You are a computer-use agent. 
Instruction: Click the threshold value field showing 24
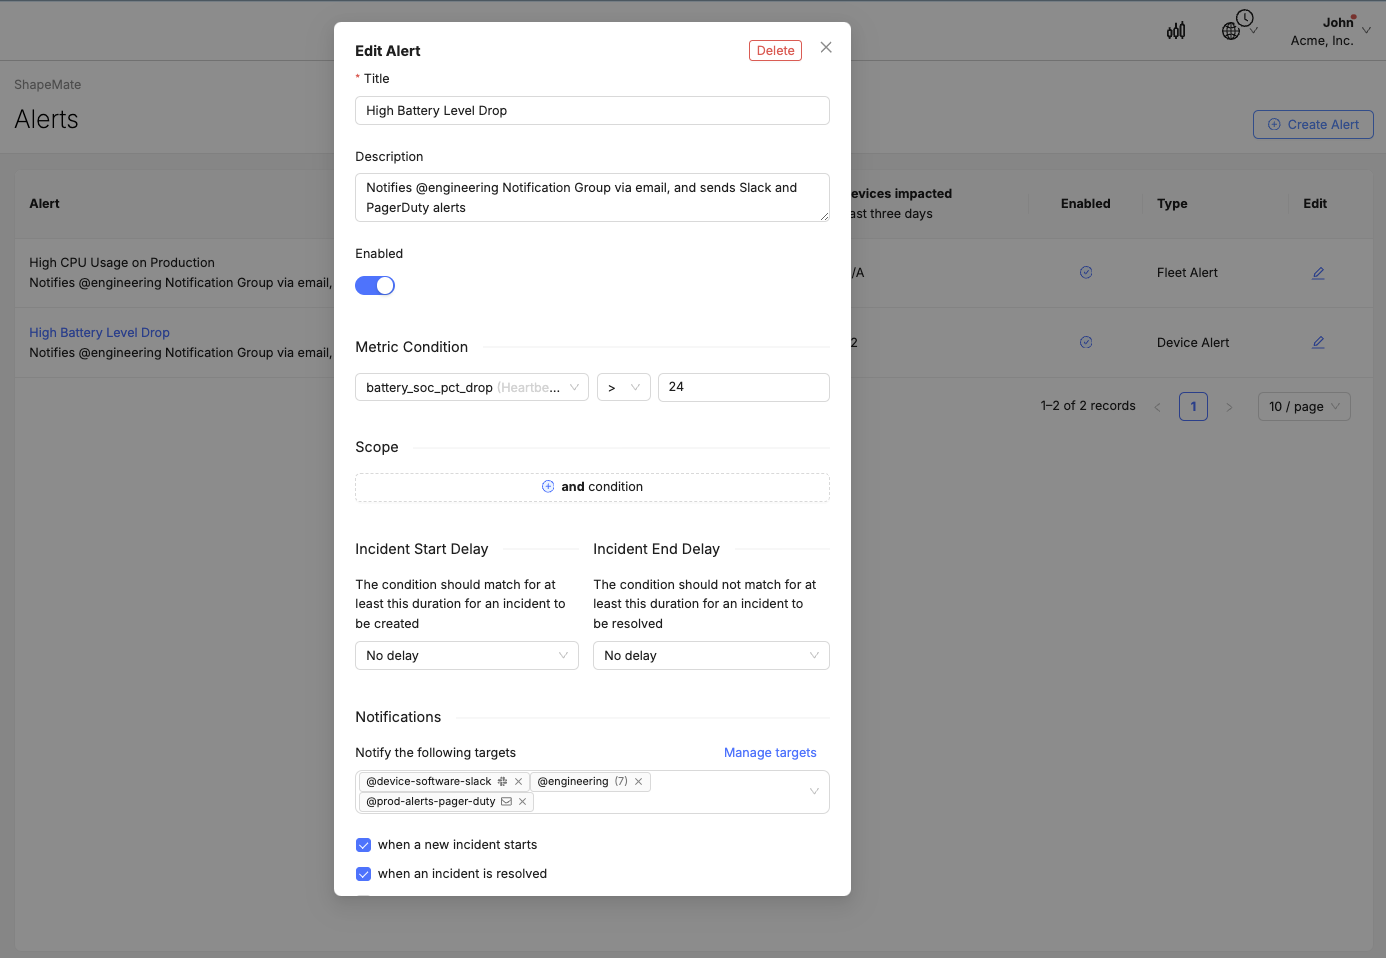tap(744, 387)
